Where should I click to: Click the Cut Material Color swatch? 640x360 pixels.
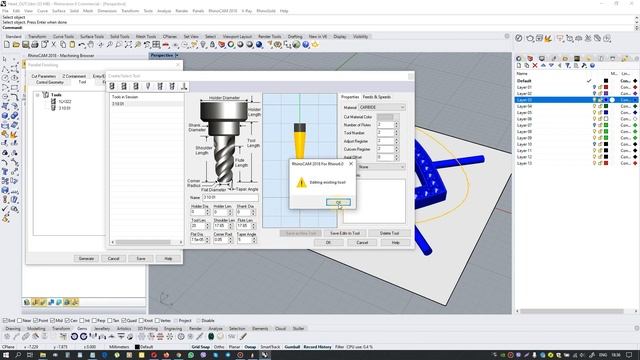[x=385, y=117]
